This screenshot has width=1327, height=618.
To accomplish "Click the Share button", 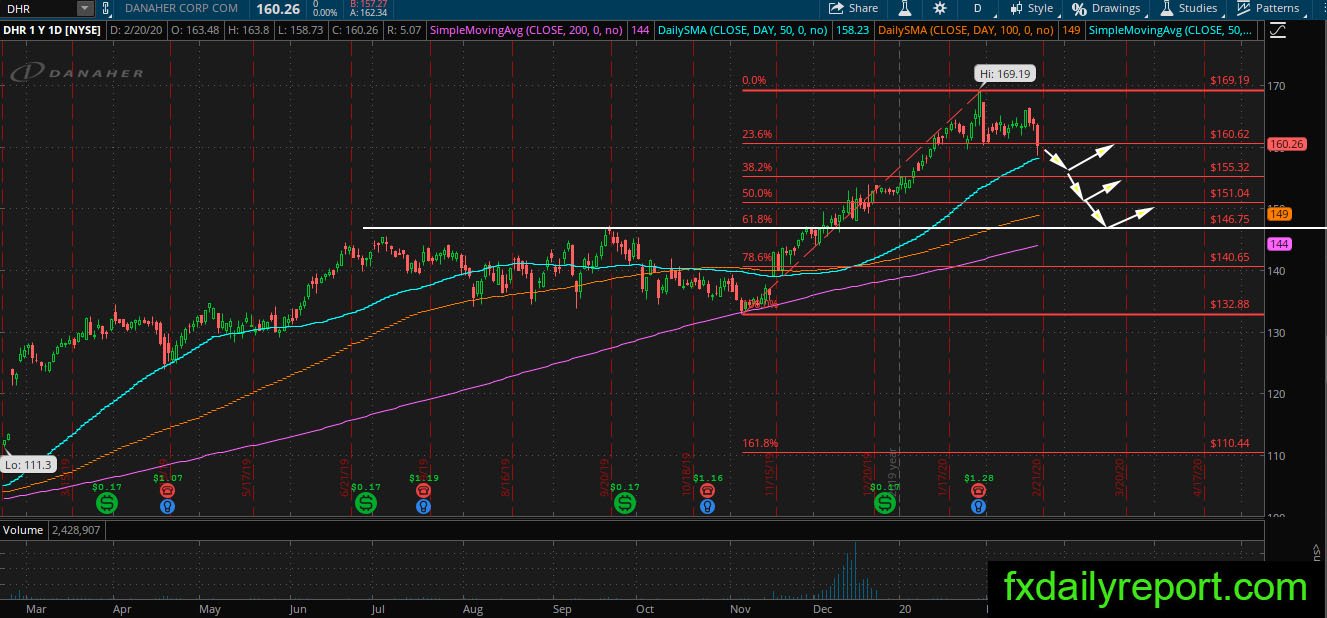I will point(853,8).
